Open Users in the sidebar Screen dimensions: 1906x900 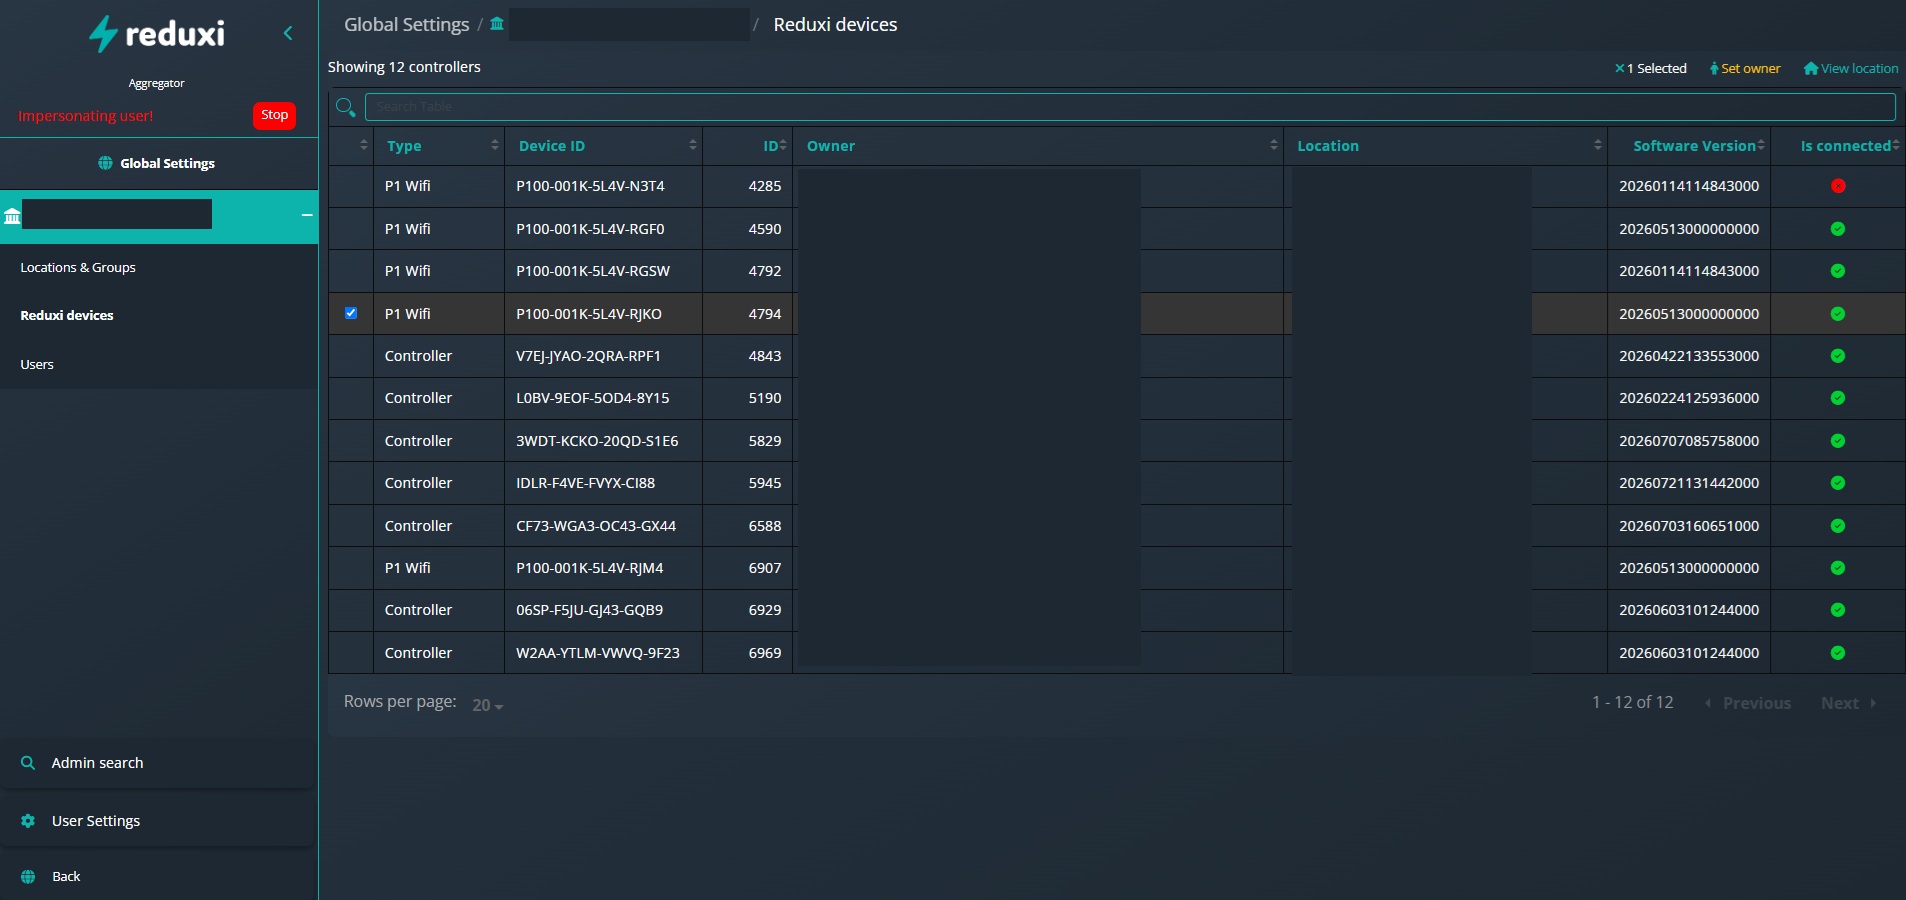pos(37,365)
